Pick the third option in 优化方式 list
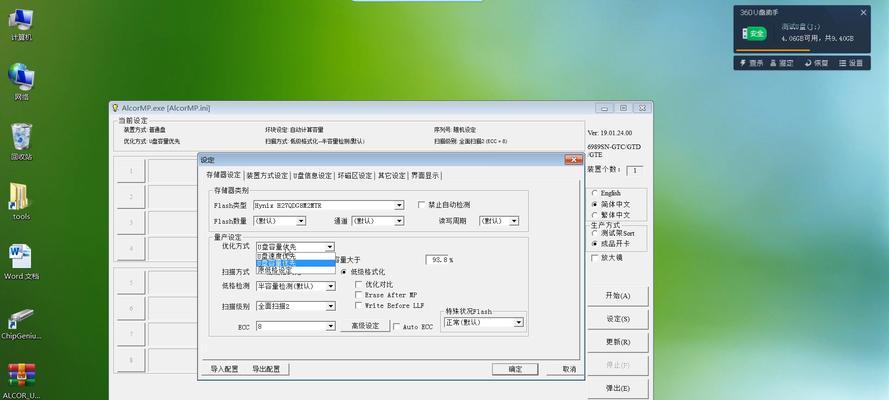The height and width of the screenshot is (400, 889). (x=295, y=270)
